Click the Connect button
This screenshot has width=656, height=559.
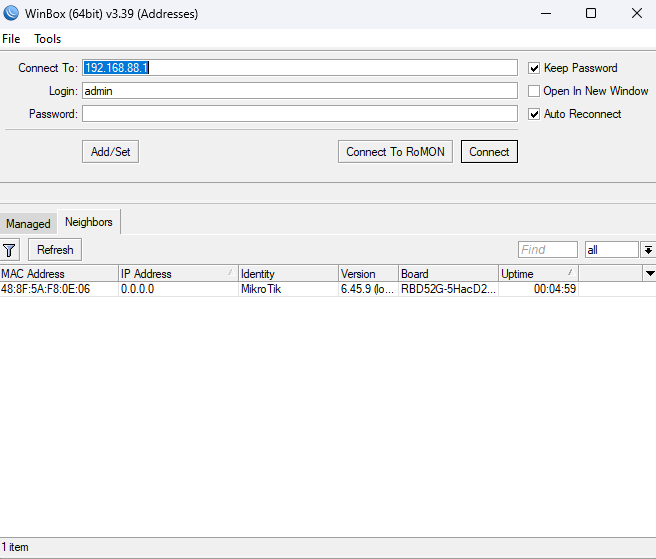(489, 151)
